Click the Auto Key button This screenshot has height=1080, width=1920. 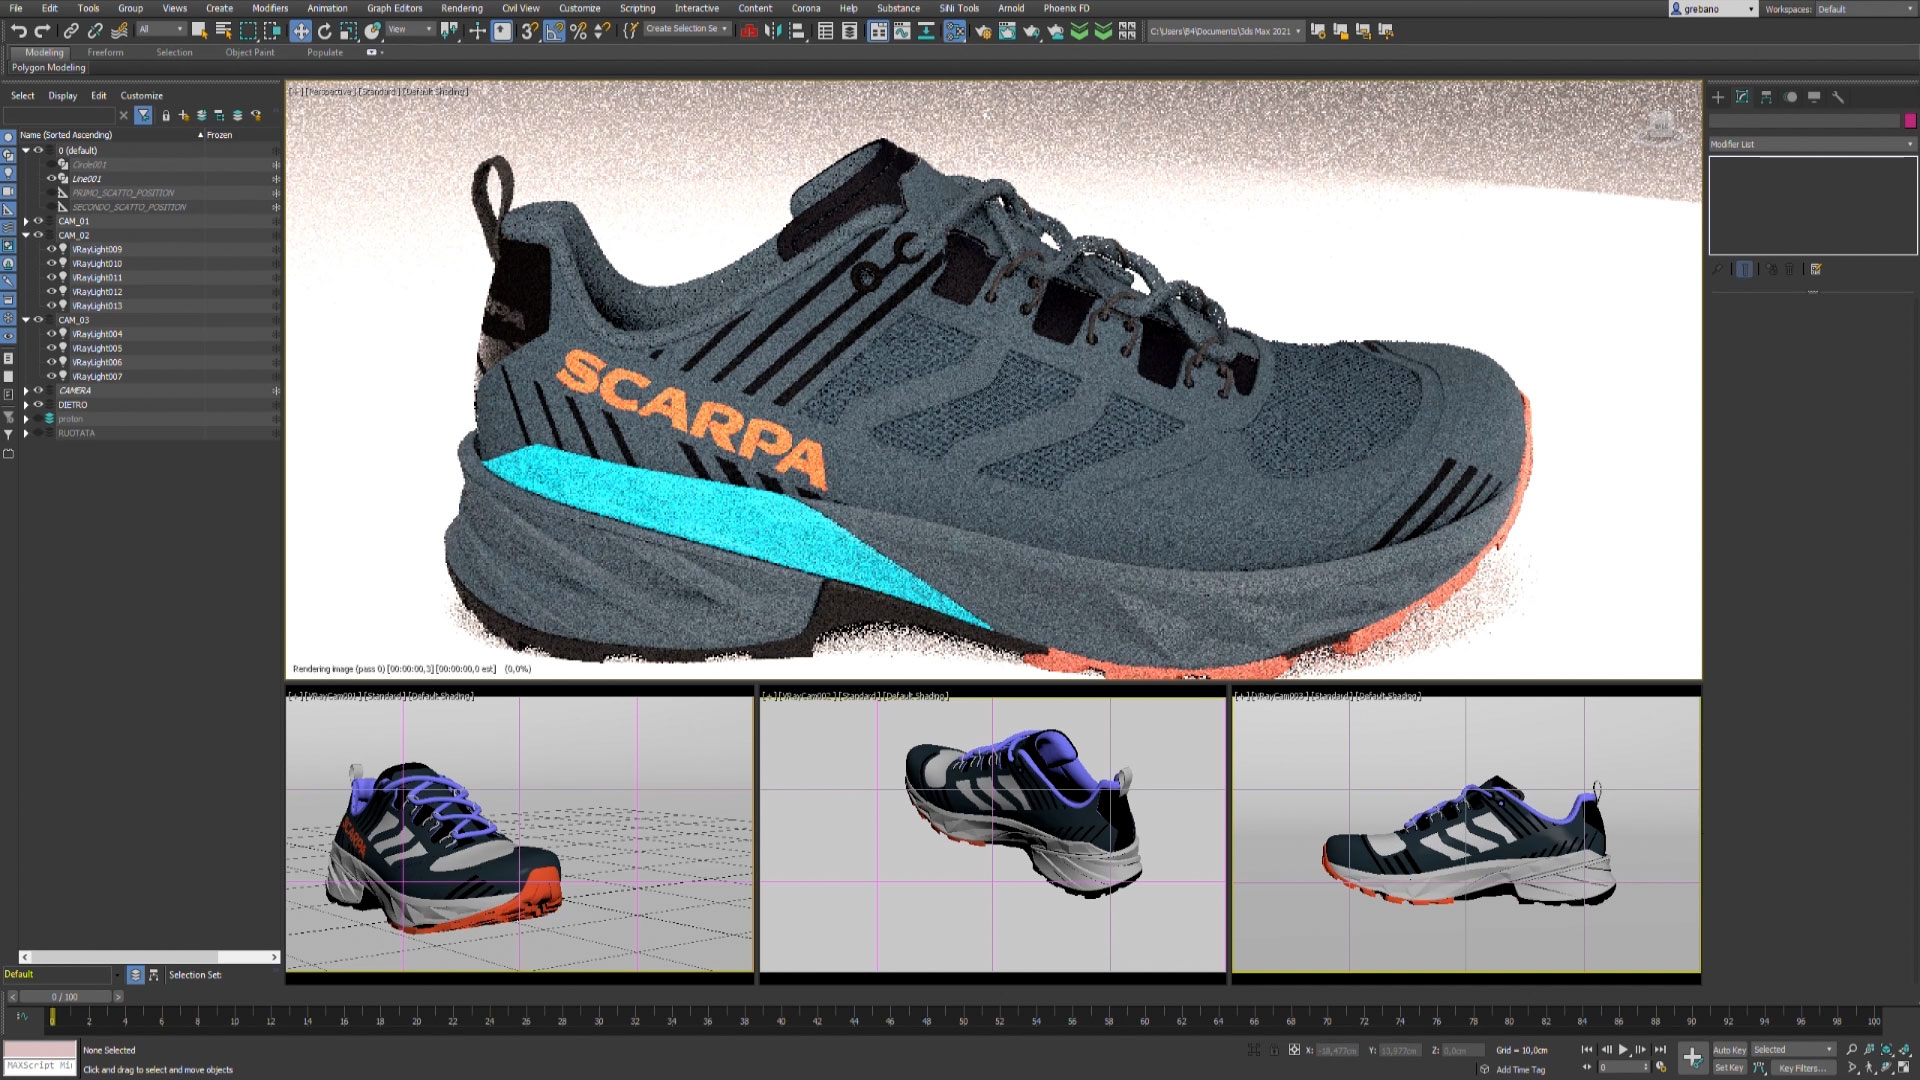(1729, 1049)
